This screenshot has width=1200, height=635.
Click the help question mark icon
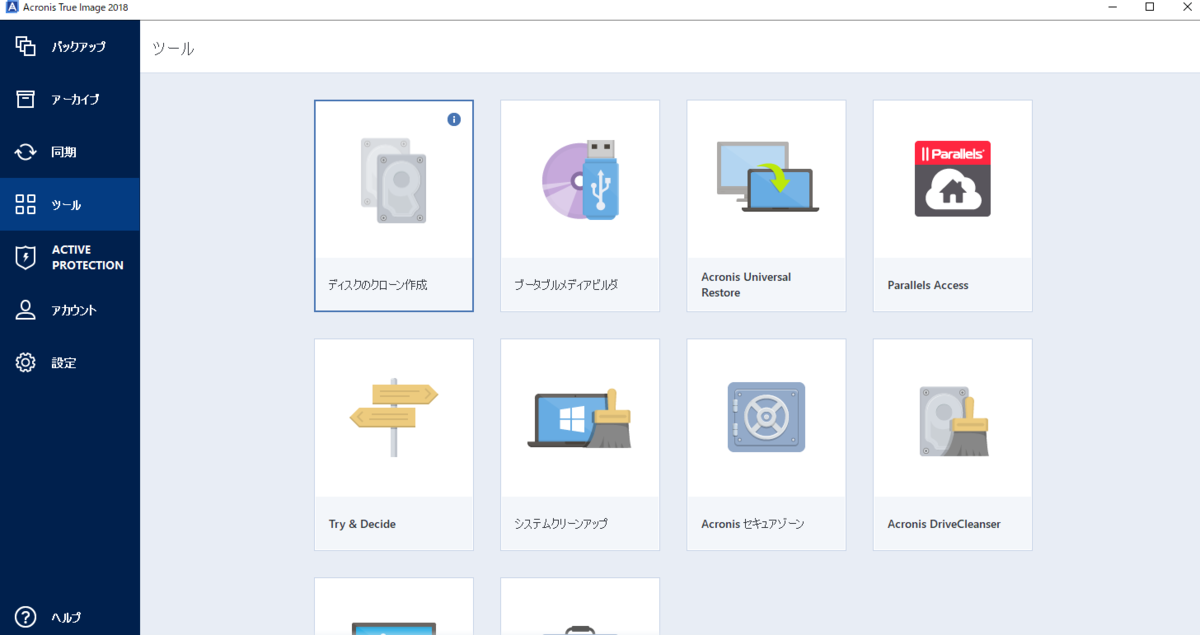pyautogui.click(x=26, y=617)
